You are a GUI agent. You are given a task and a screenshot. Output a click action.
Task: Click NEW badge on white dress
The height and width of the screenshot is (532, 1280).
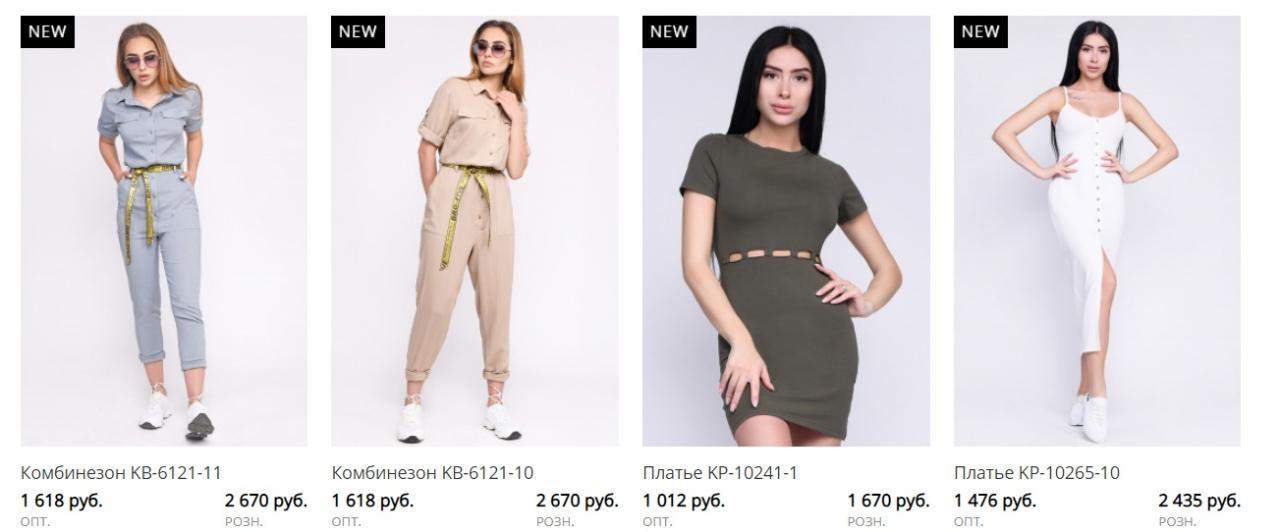pyautogui.click(x=981, y=31)
